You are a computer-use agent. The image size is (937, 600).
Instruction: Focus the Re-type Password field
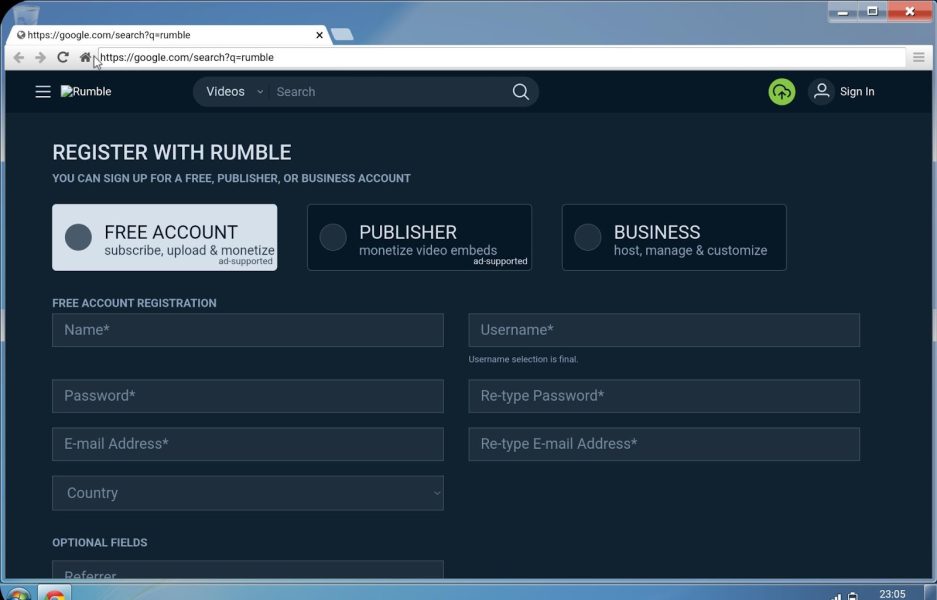[664, 396]
